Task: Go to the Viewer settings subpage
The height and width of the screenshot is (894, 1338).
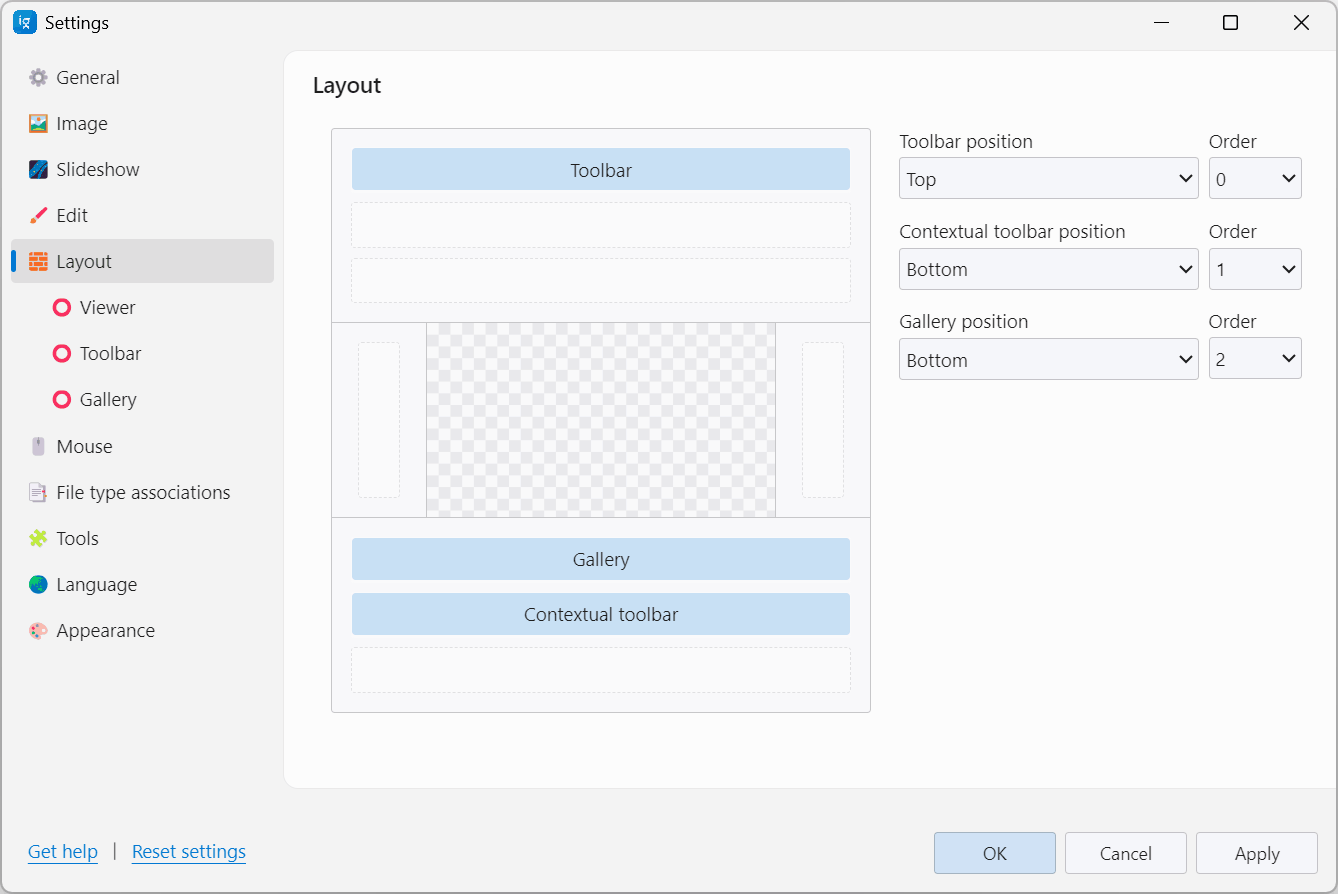Action: tap(107, 308)
